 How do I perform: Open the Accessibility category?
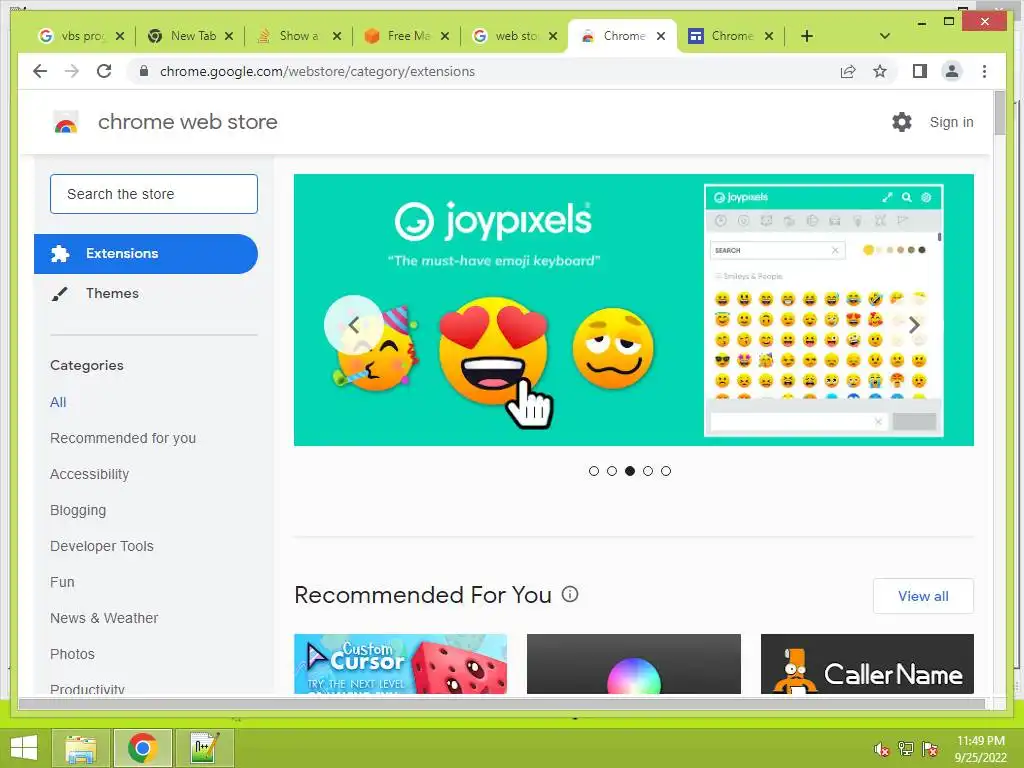pos(89,474)
